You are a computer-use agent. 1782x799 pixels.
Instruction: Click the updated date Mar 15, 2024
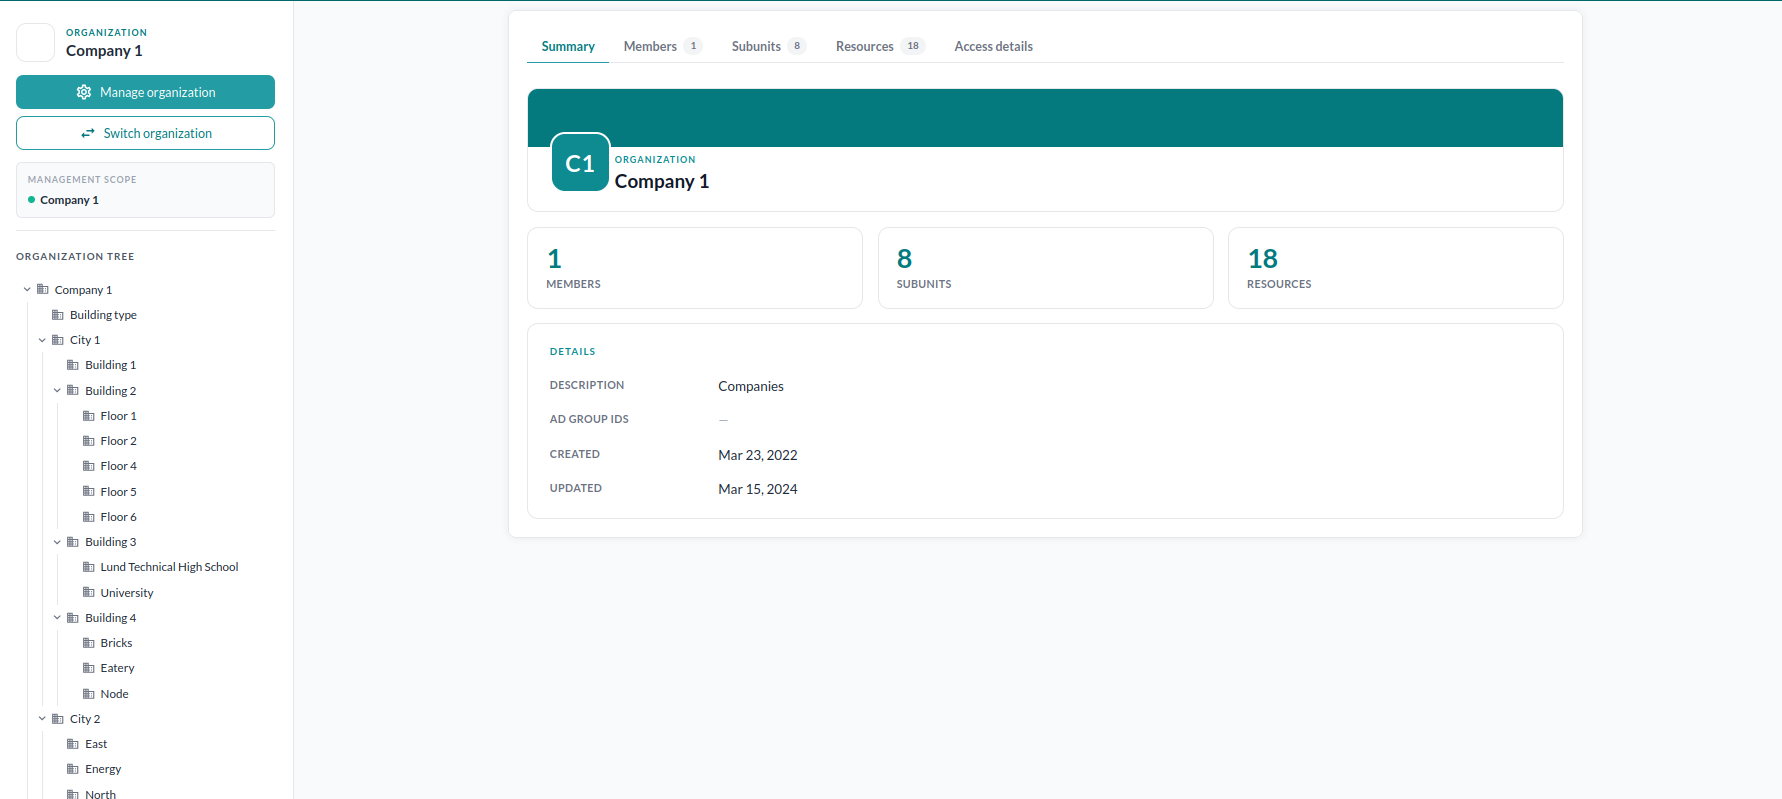tap(758, 489)
